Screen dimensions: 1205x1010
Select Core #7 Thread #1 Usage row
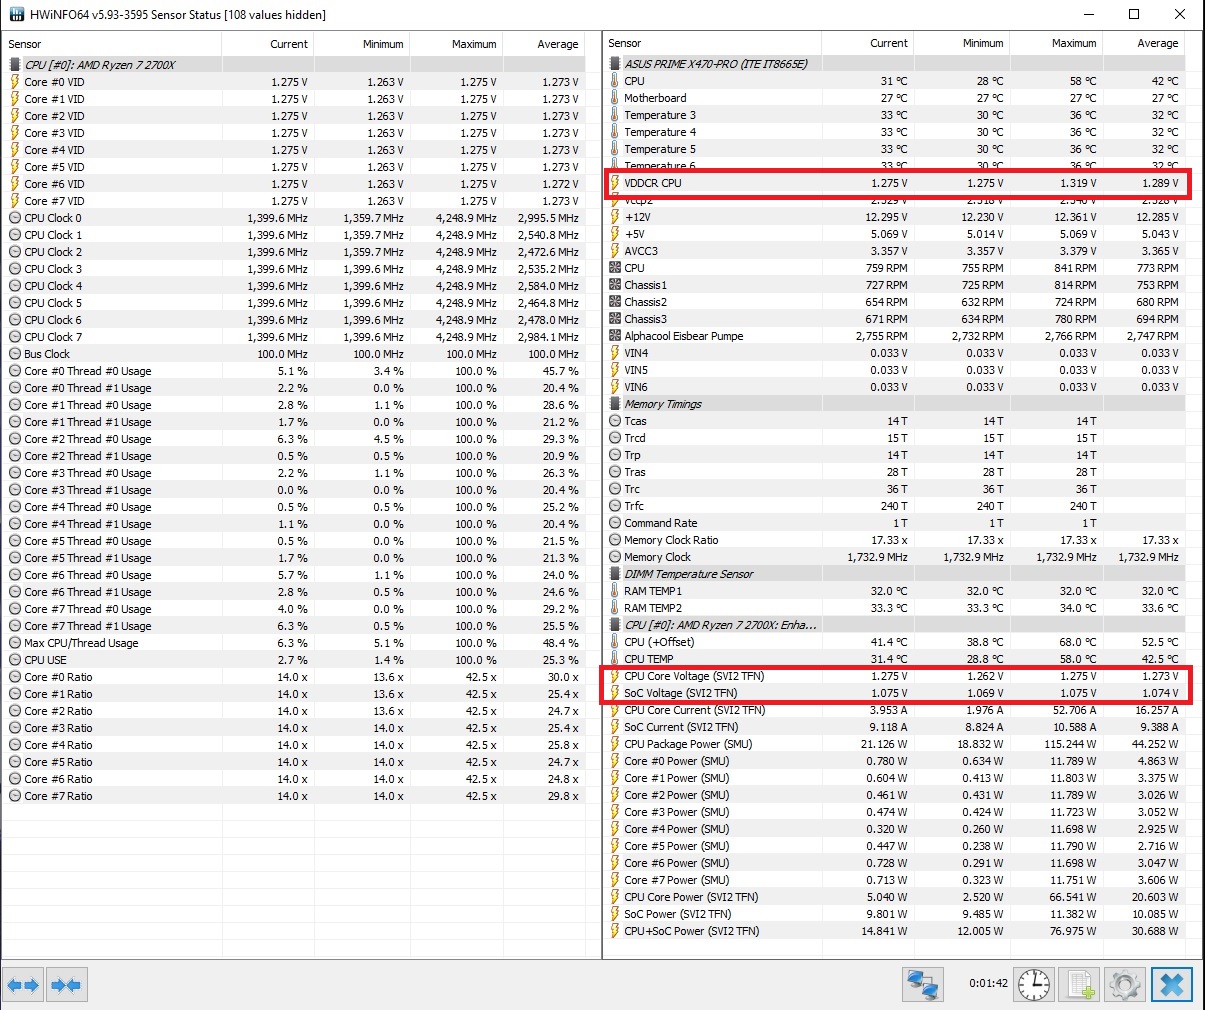(x=294, y=626)
